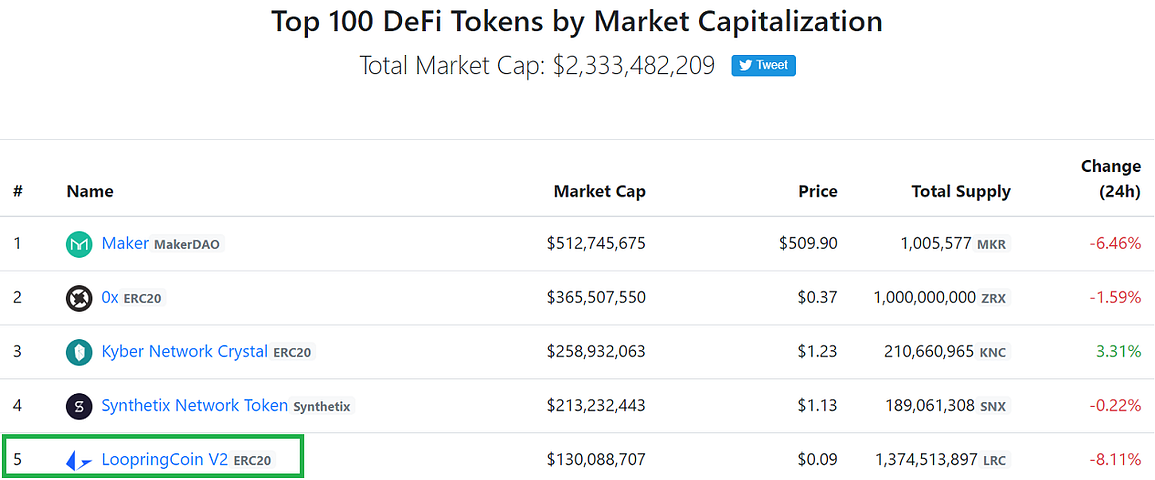Open Kyber Network Crystal token link

click(185, 351)
